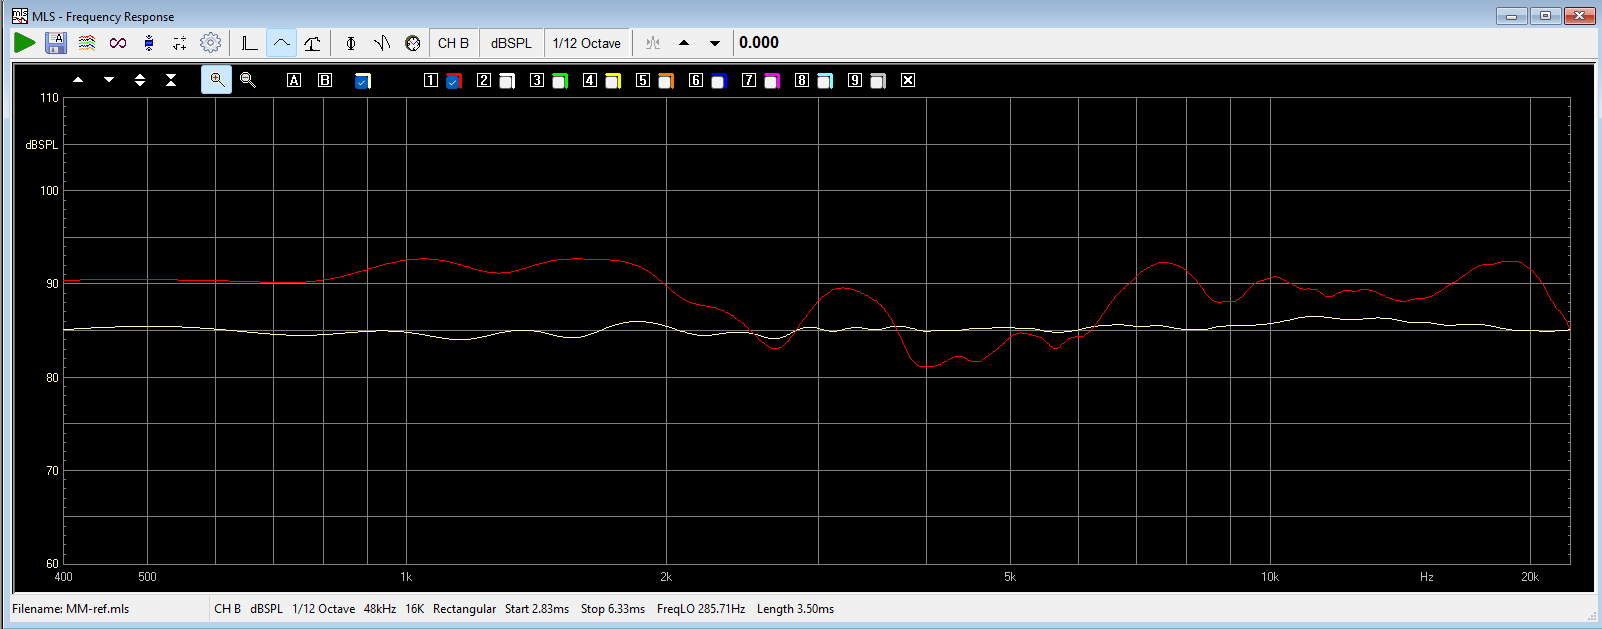Click Rectangular window label in status bar
Image resolution: width=1602 pixels, height=629 pixels.
pos(464,609)
